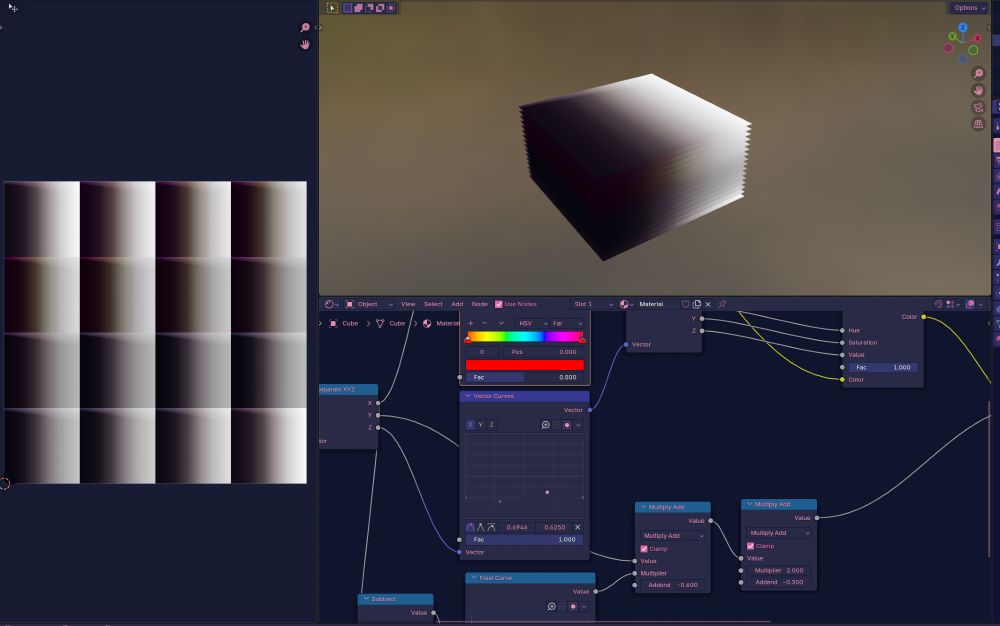Click the new material duplicate icon
This screenshot has height=626, width=1000.
[x=696, y=304]
